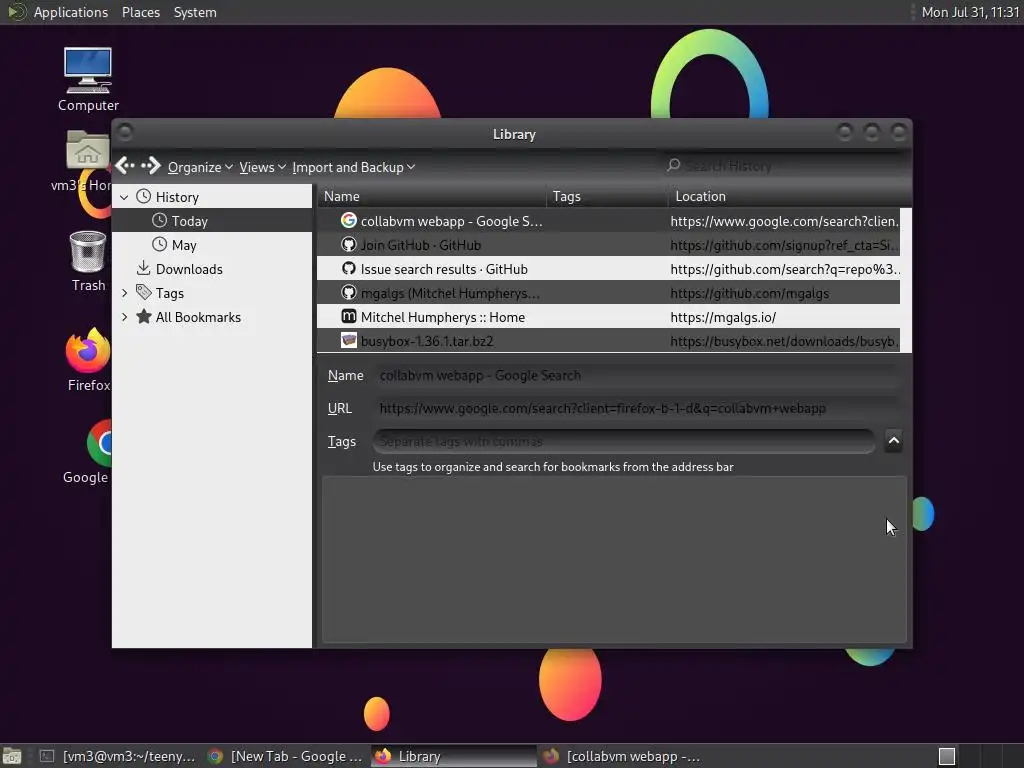Click the Library forward arrow button
This screenshot has height=768, width=1024.
[151, 166]
